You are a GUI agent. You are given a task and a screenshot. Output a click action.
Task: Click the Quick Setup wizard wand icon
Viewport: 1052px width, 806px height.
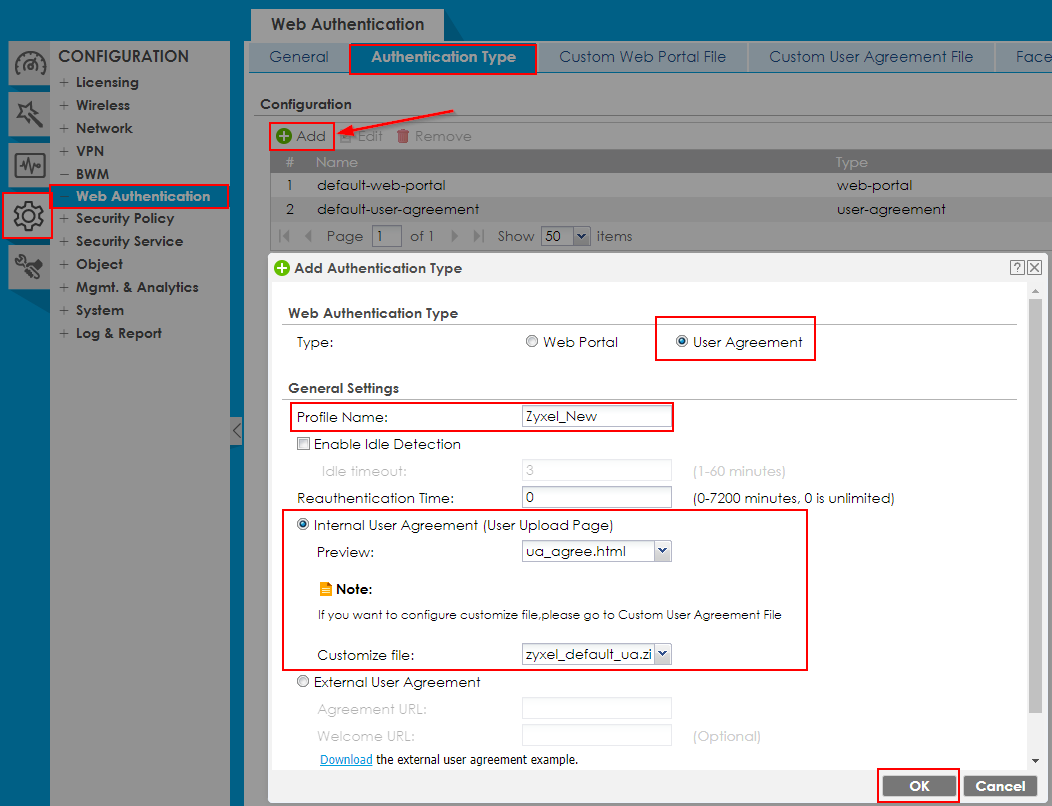[x=29, y=115]
